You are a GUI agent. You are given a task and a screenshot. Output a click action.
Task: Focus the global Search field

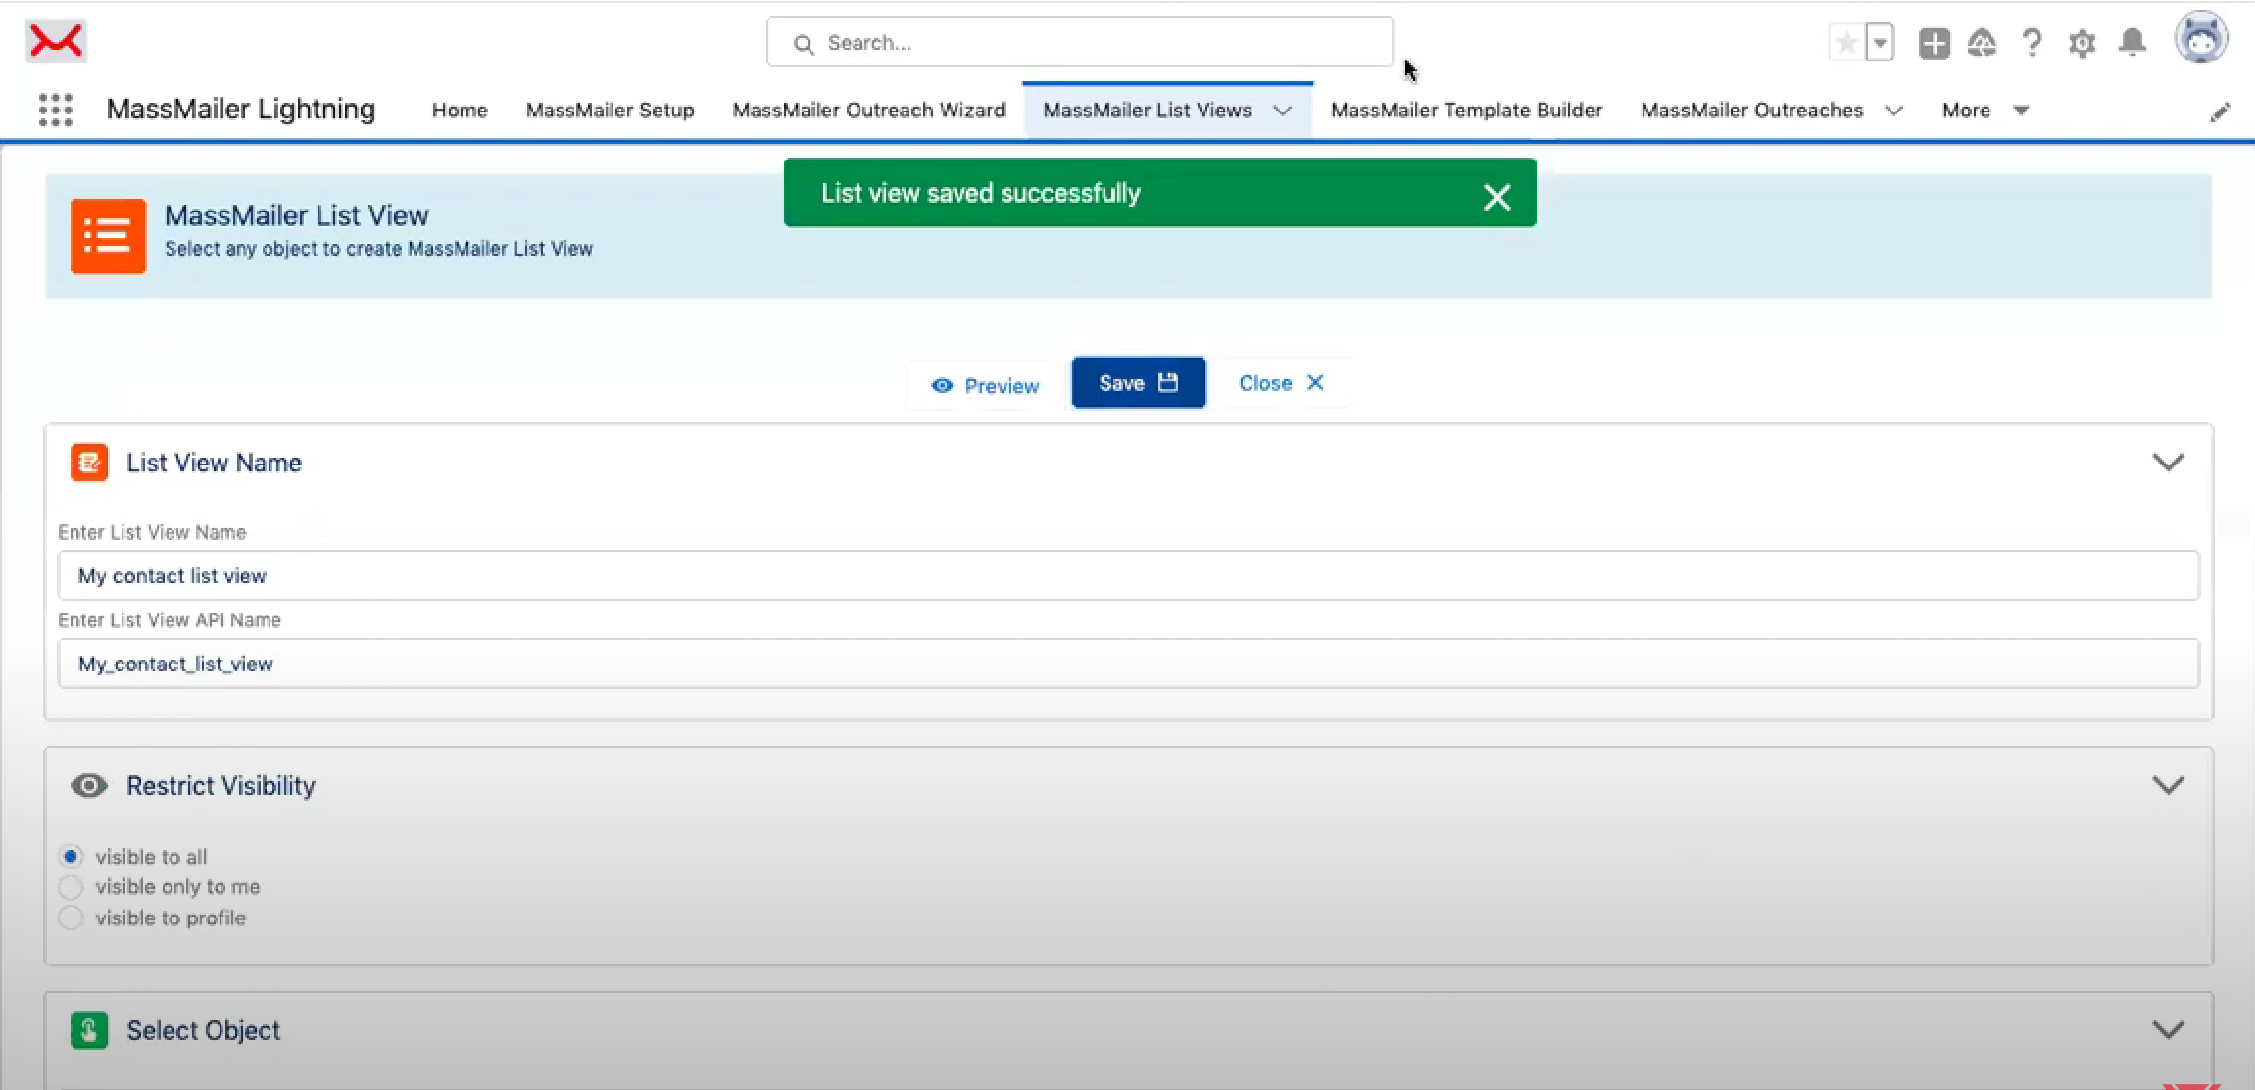1079,43
